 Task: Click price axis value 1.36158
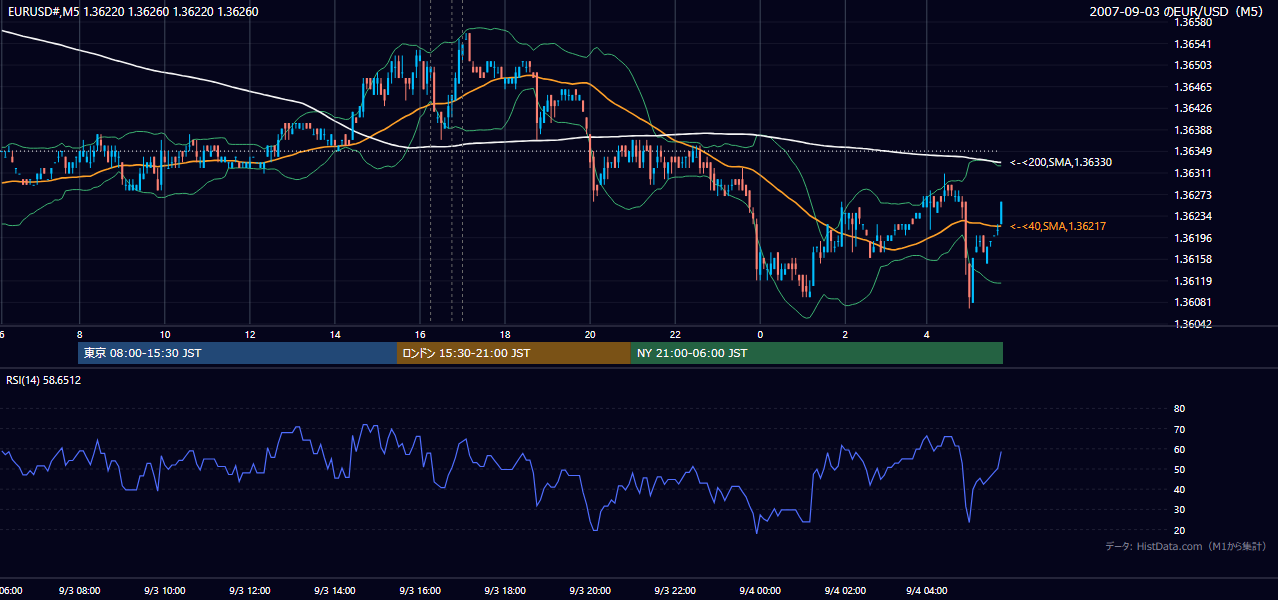point(1192,259)
